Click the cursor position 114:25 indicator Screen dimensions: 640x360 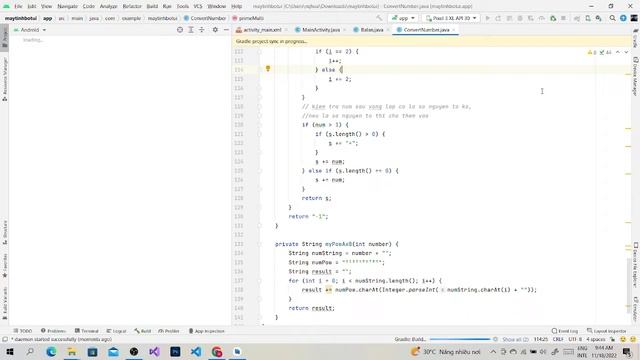click(541, 339)
